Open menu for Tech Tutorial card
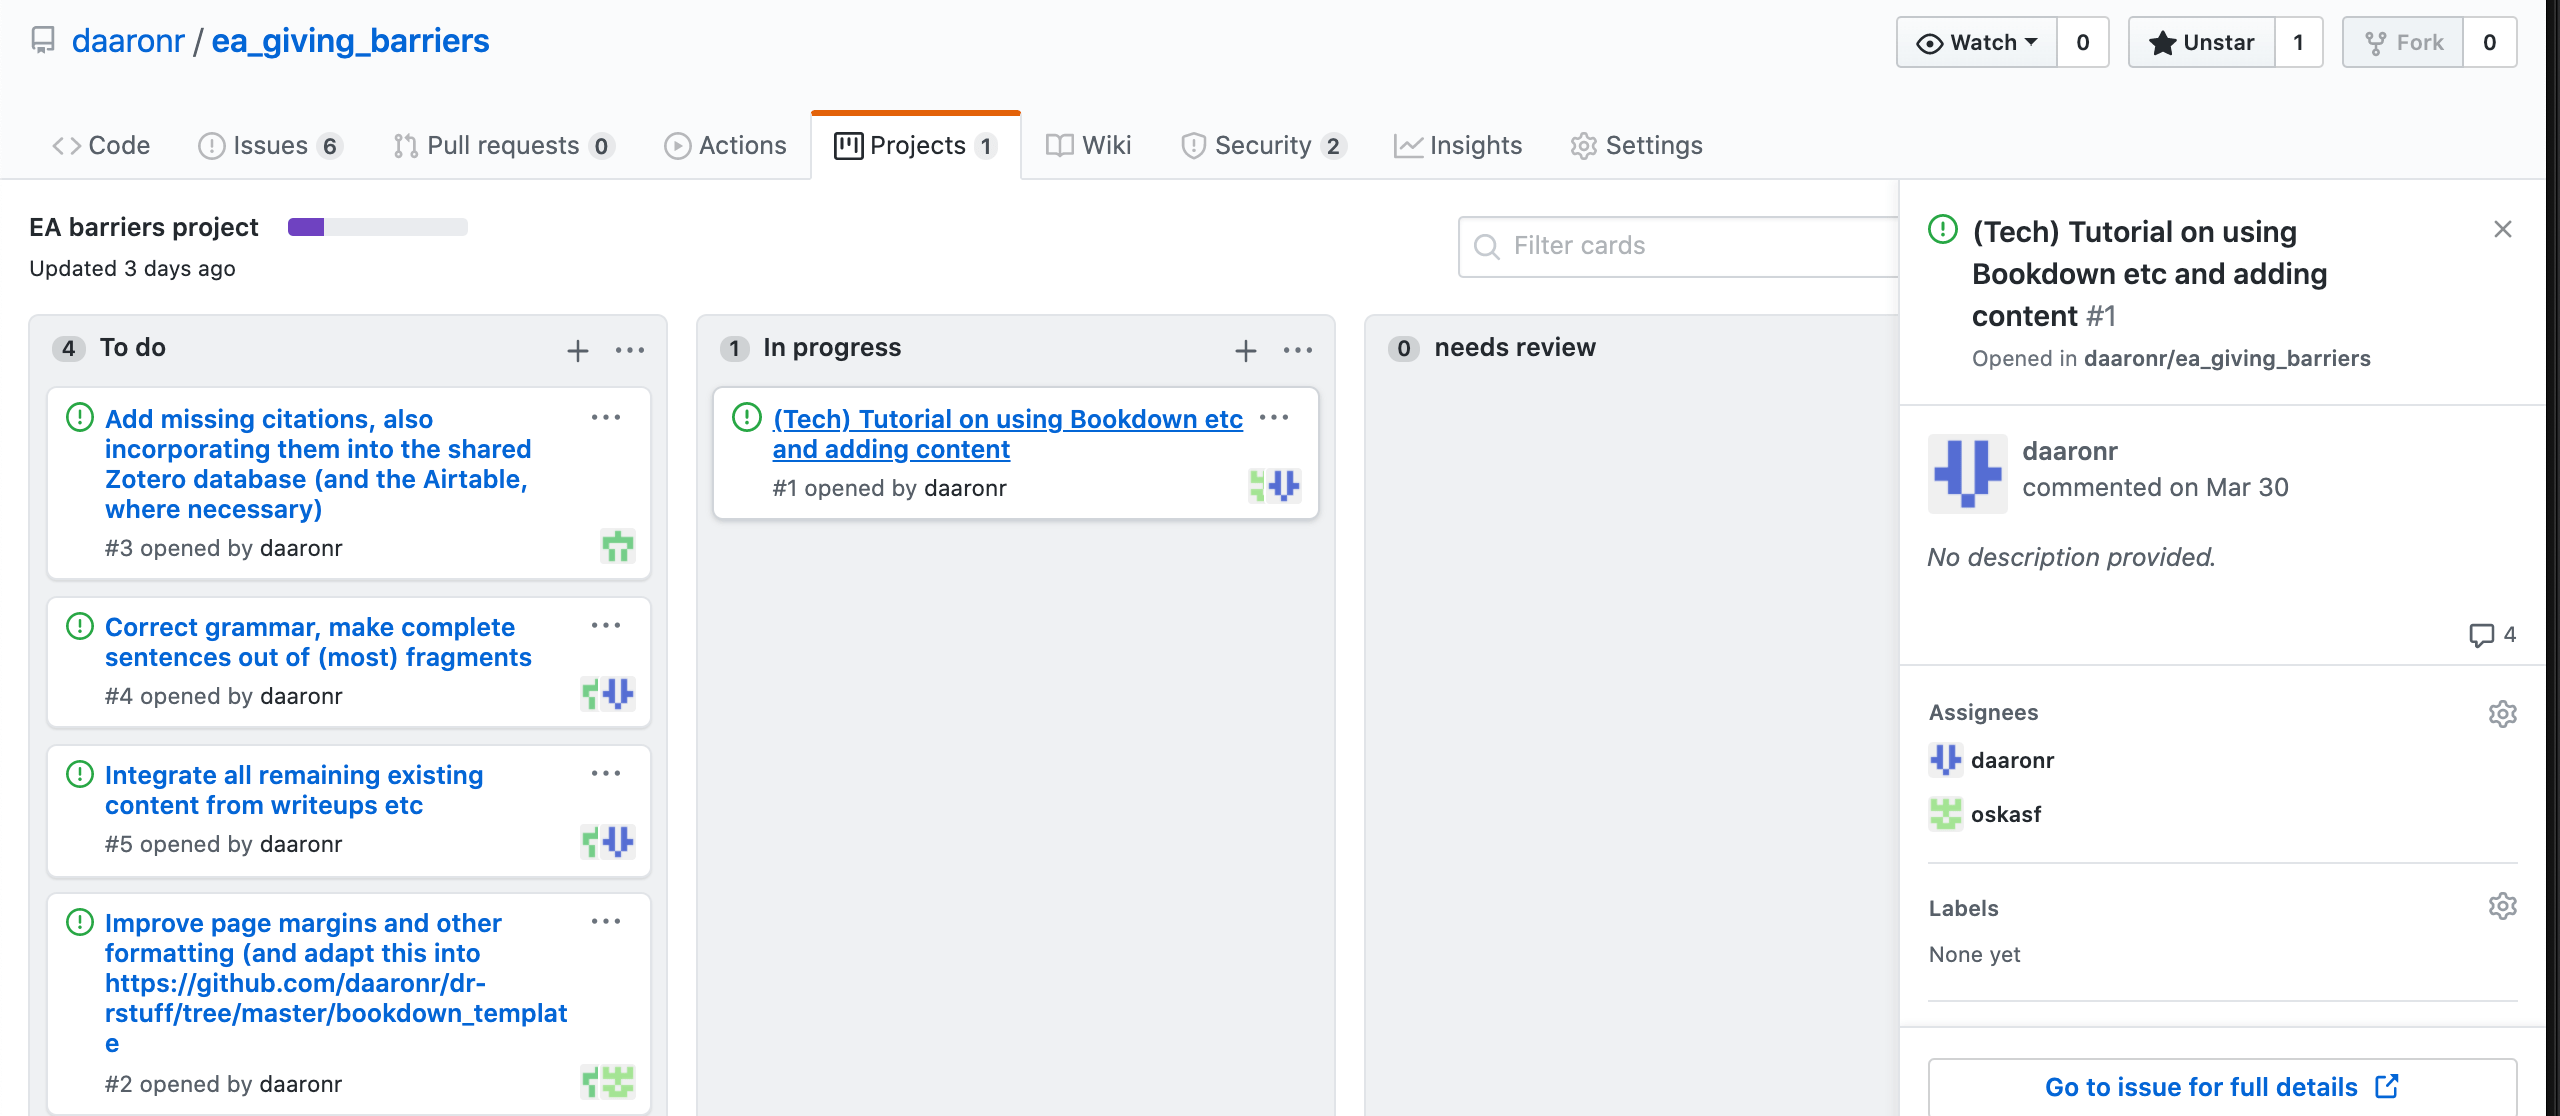The image size is (2560, 1116). coord(1274,418)
